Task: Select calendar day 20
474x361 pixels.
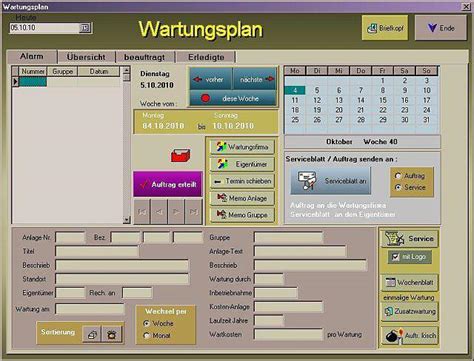Action: 339,110
